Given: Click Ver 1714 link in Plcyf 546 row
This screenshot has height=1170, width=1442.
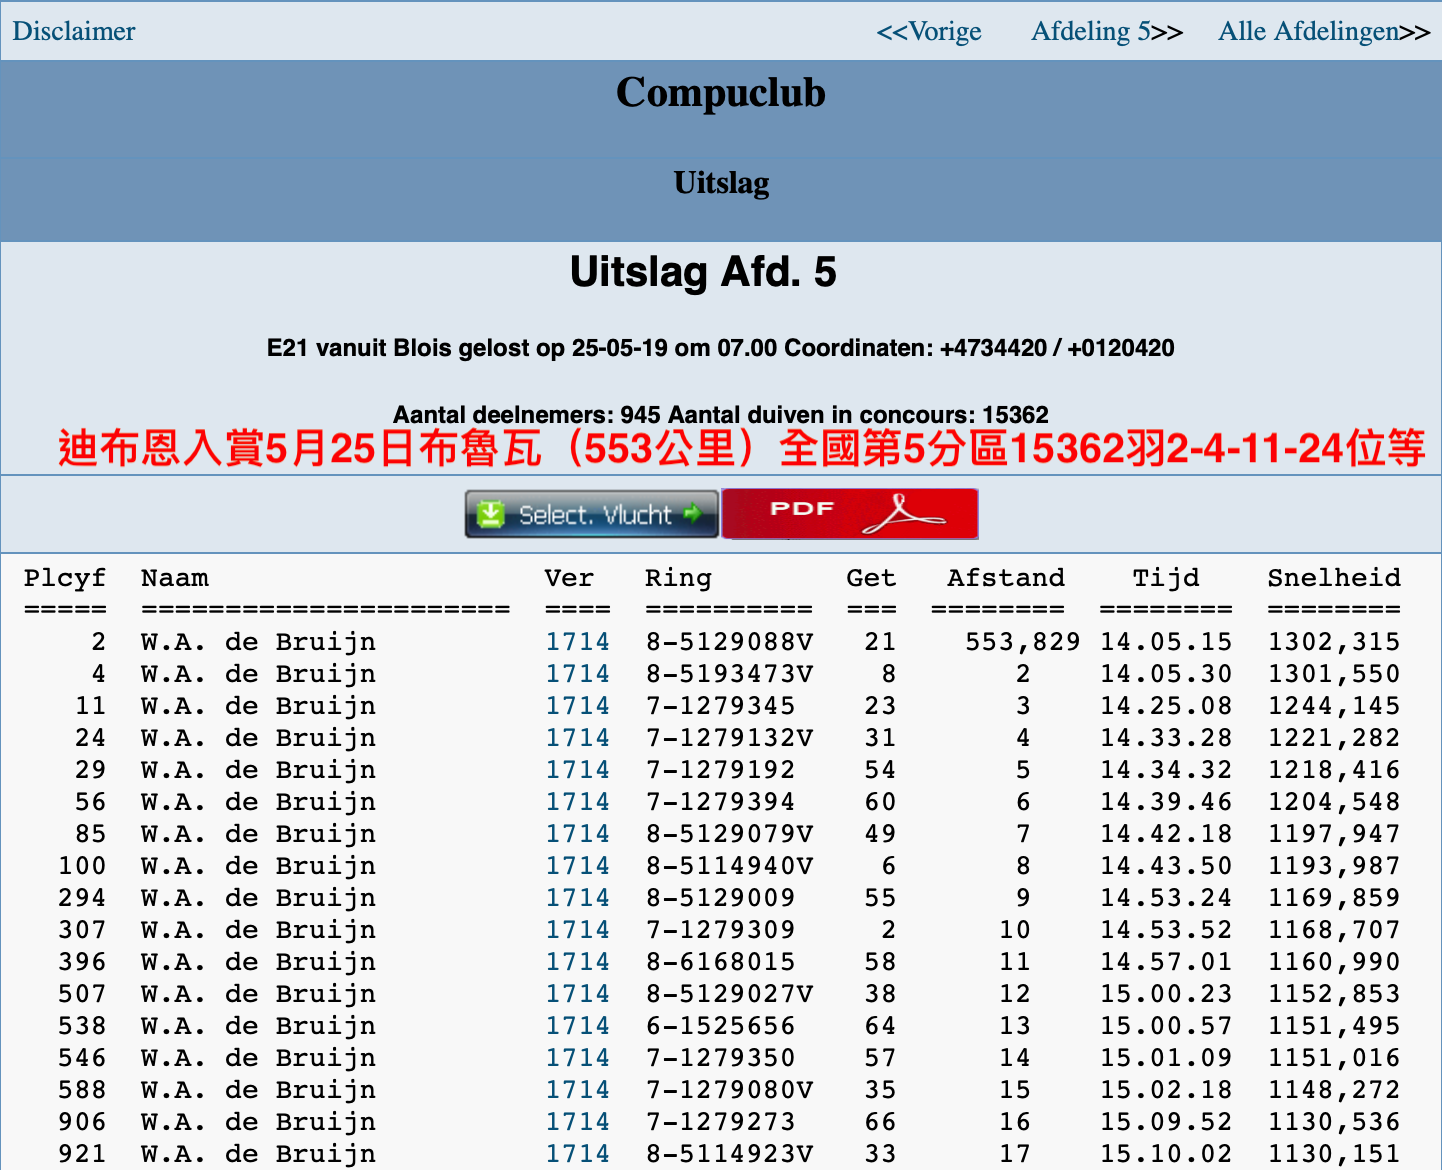Looking at the screenshot, I should (578, 1058).
